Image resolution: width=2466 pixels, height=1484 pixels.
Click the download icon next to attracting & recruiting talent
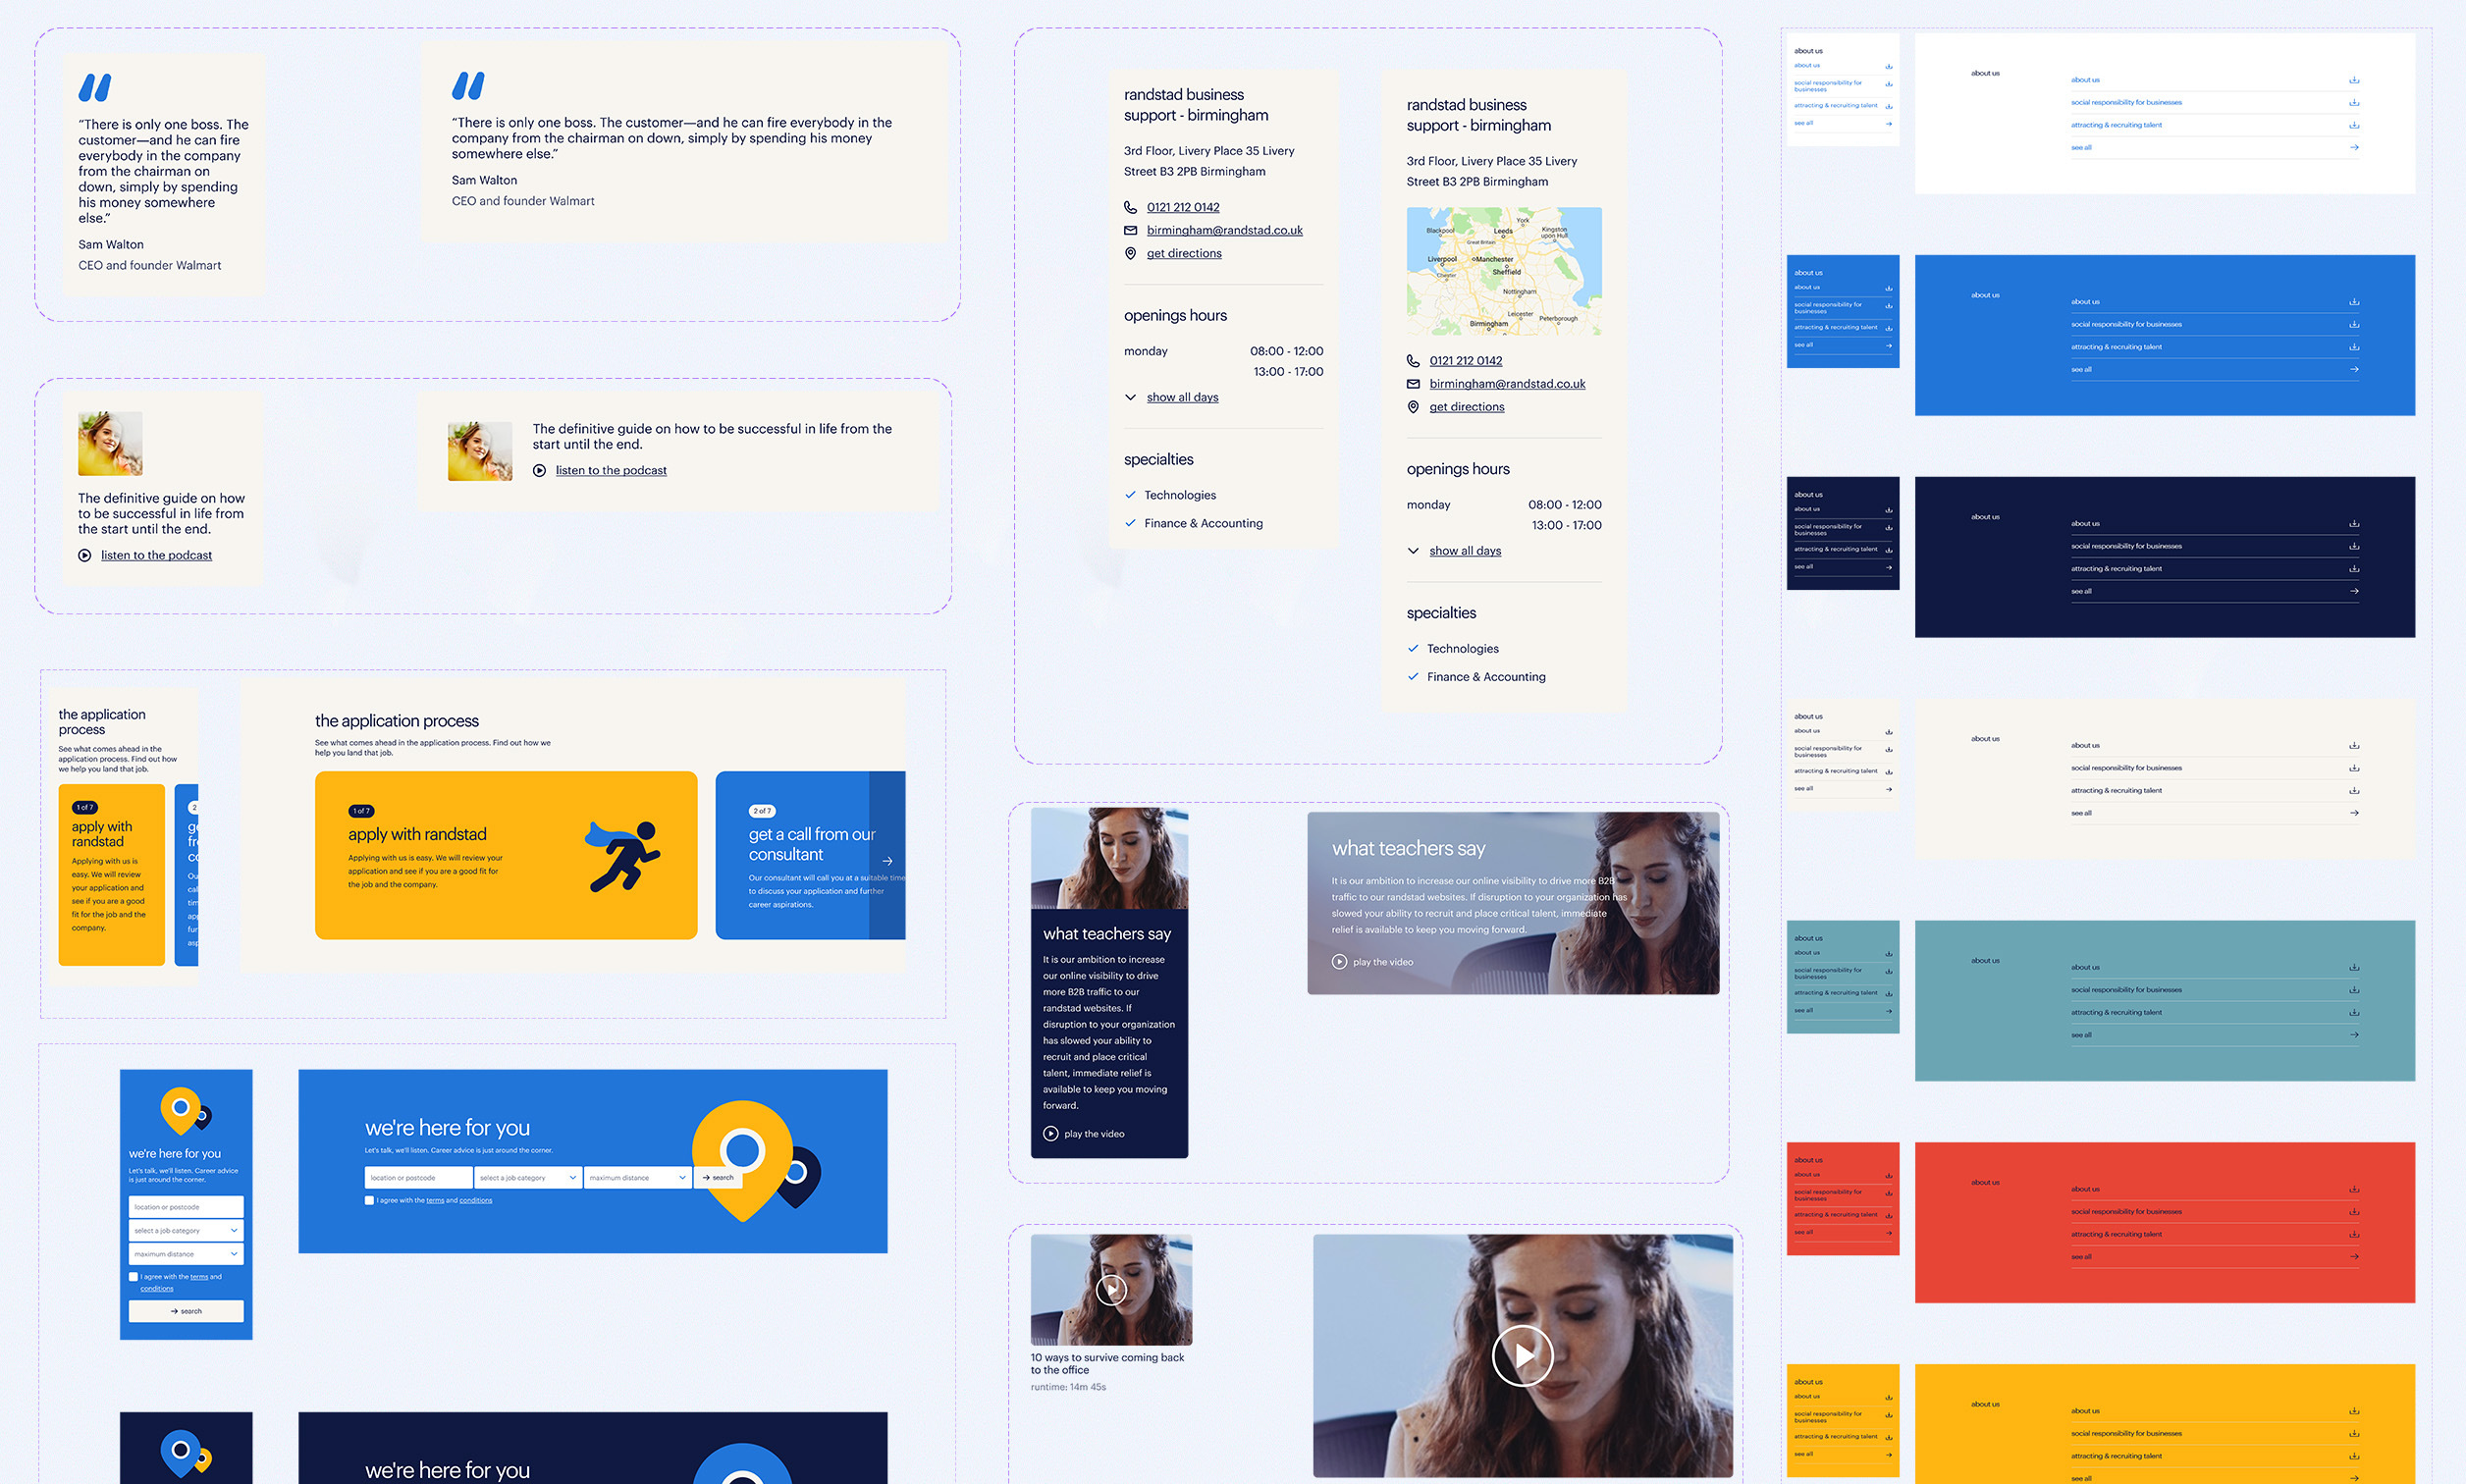(2355, 125)
